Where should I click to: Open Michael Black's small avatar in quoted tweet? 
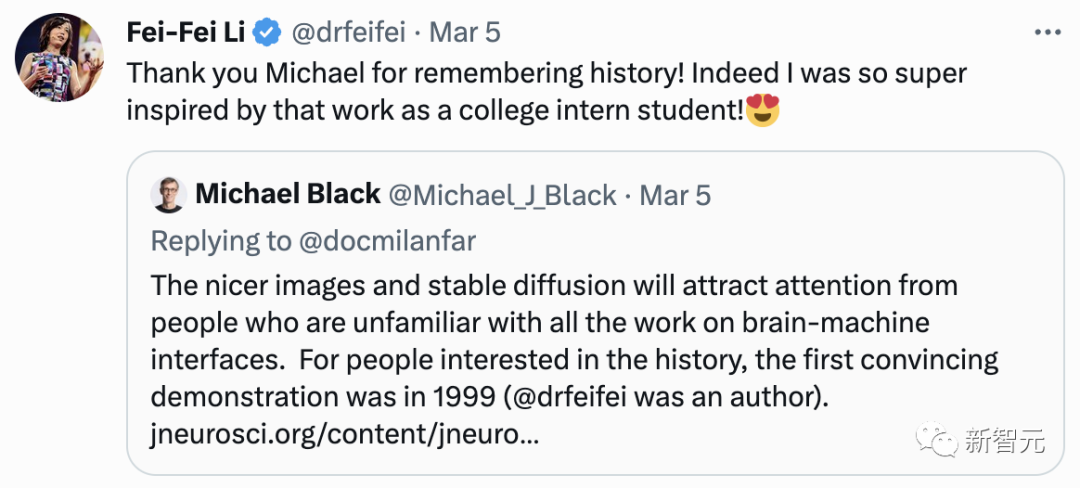(168, 195)
